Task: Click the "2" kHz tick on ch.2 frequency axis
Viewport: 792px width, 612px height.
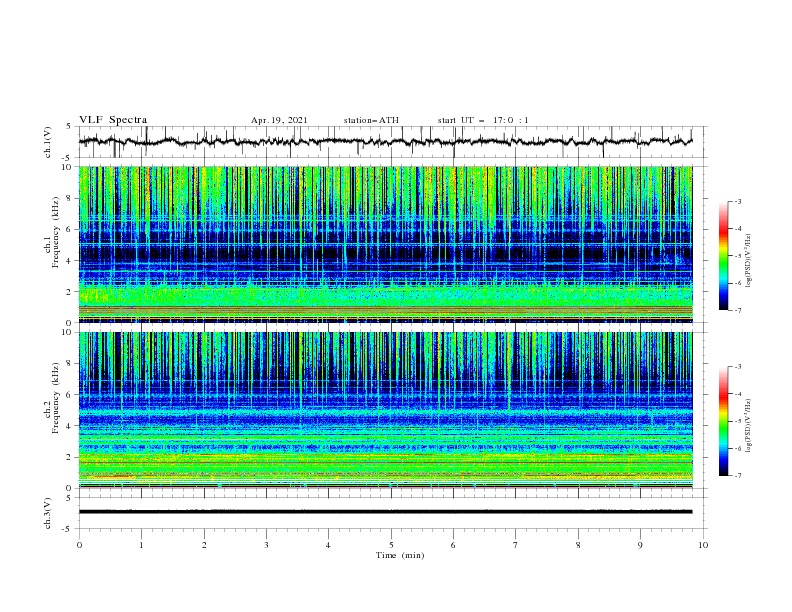Action: [70, 457]
